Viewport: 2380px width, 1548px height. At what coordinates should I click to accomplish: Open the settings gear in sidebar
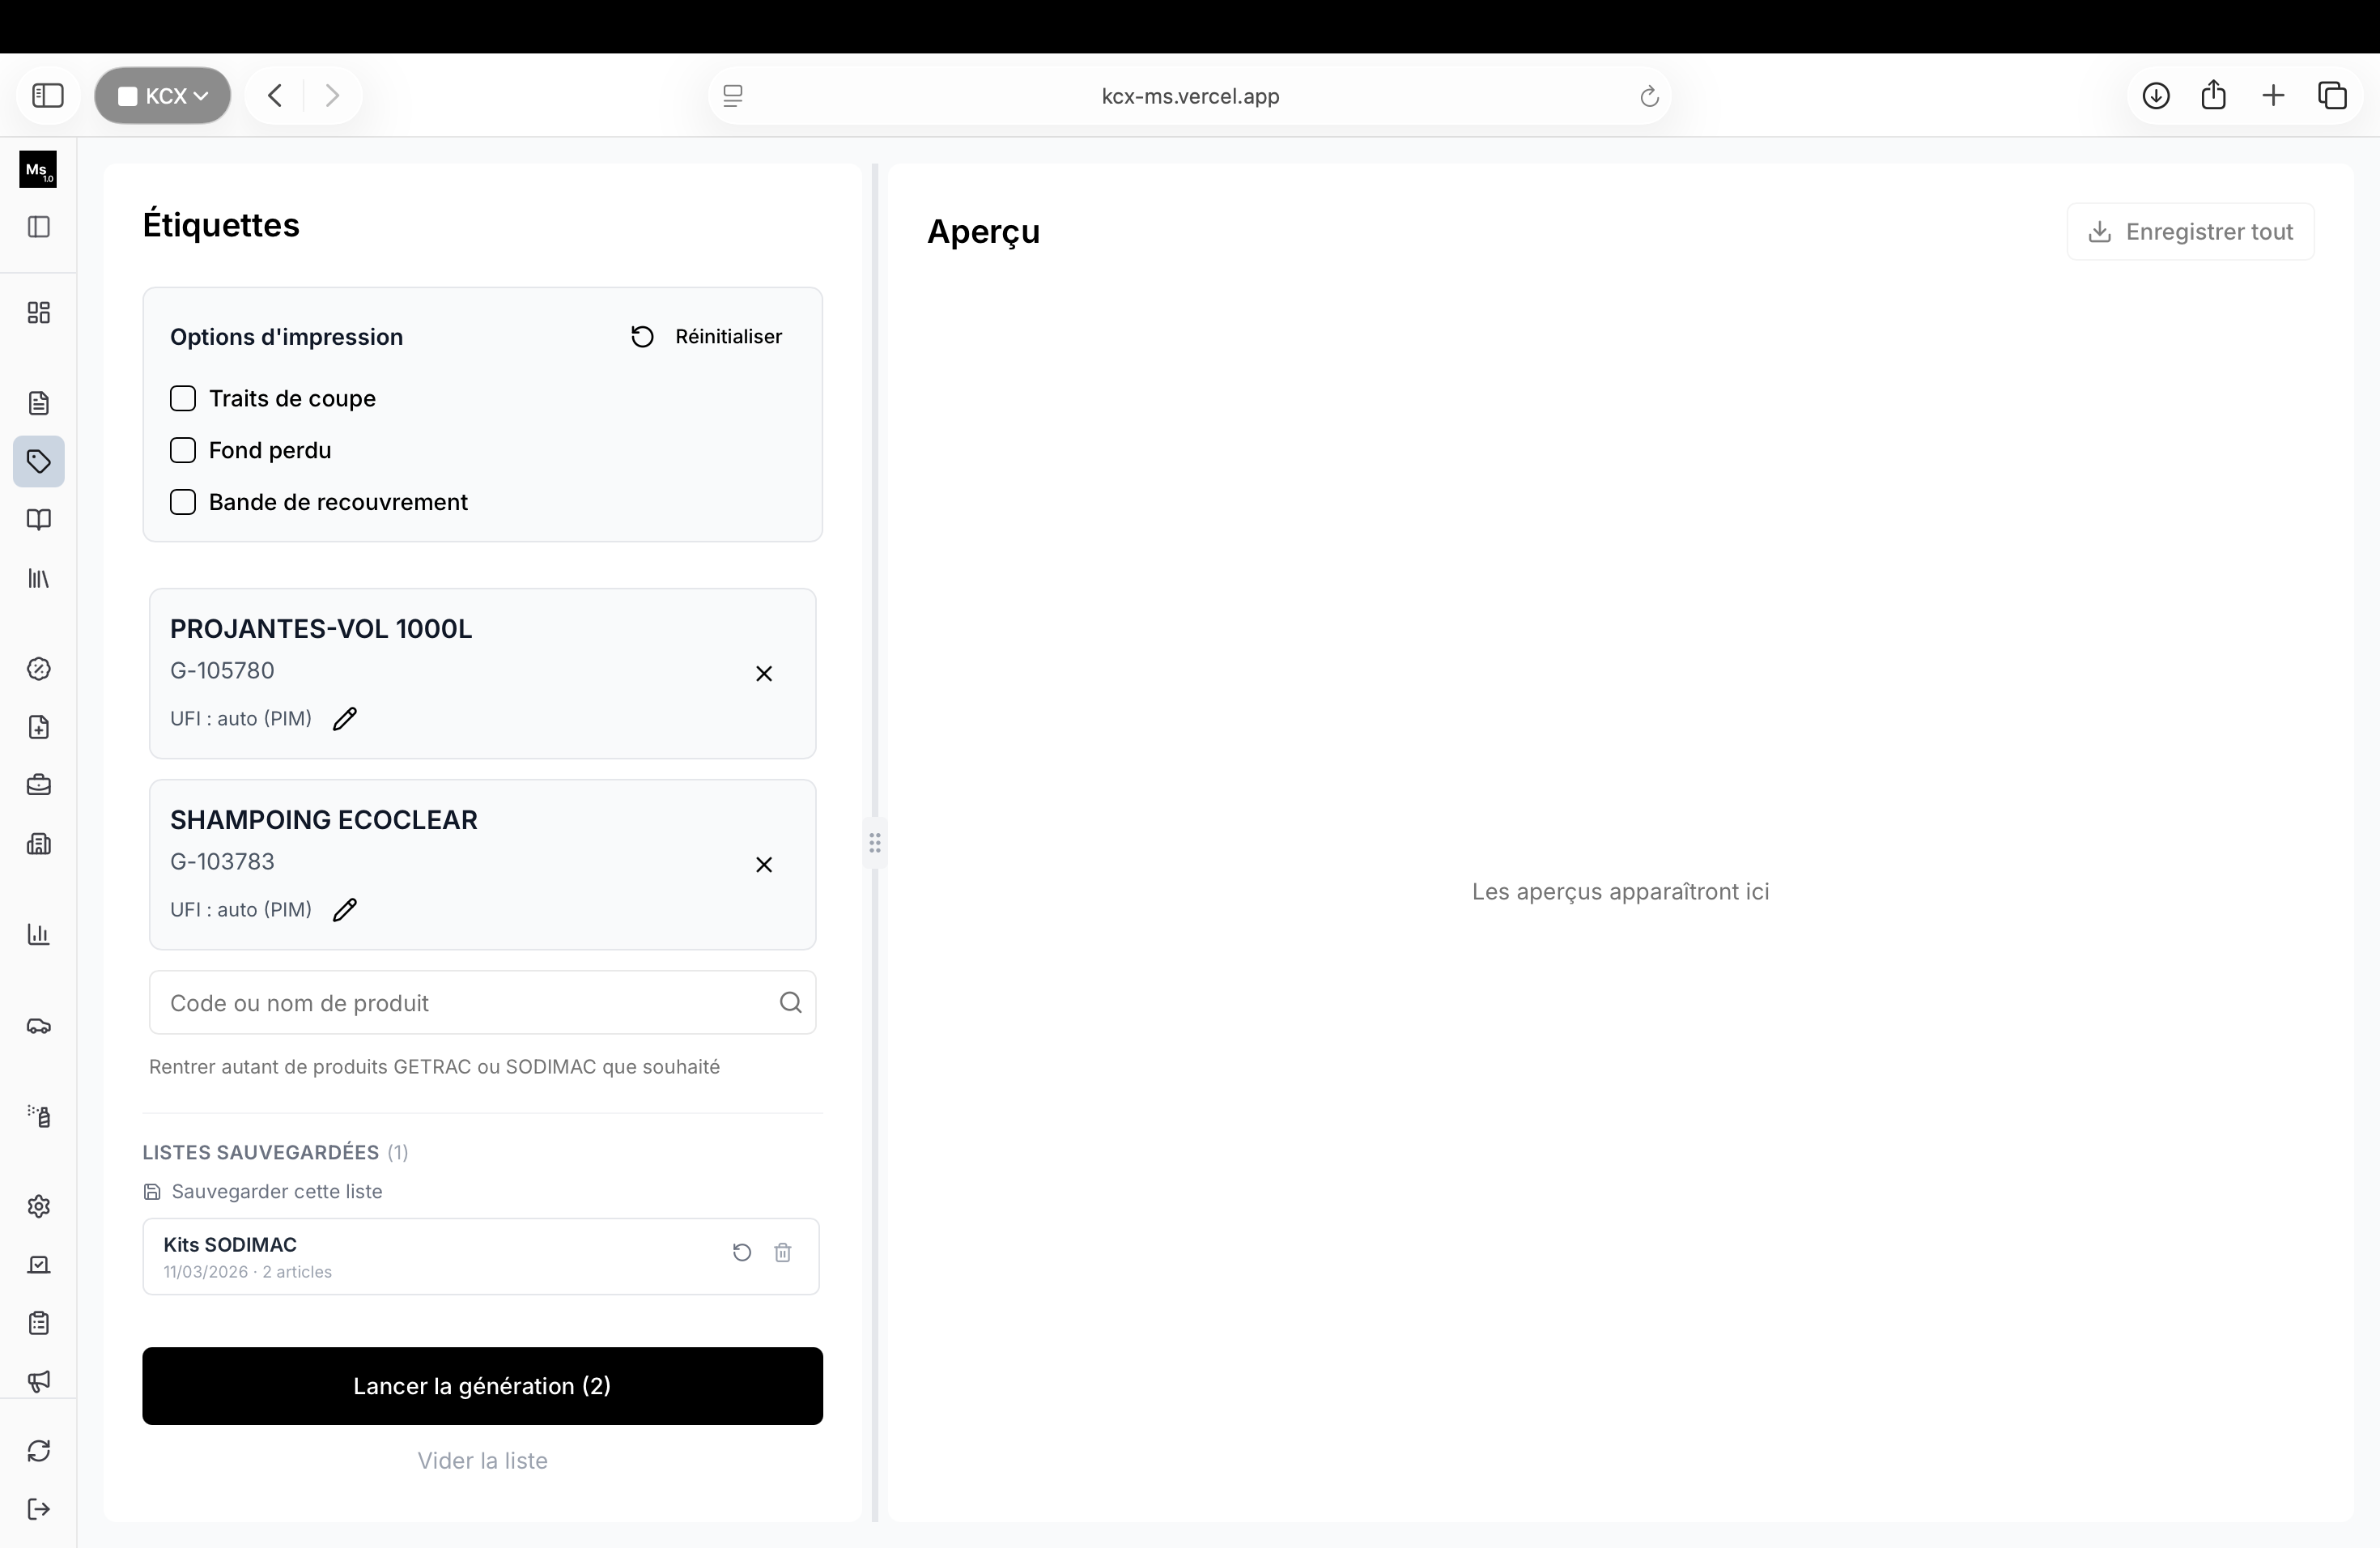click(x=39, y=1207)
